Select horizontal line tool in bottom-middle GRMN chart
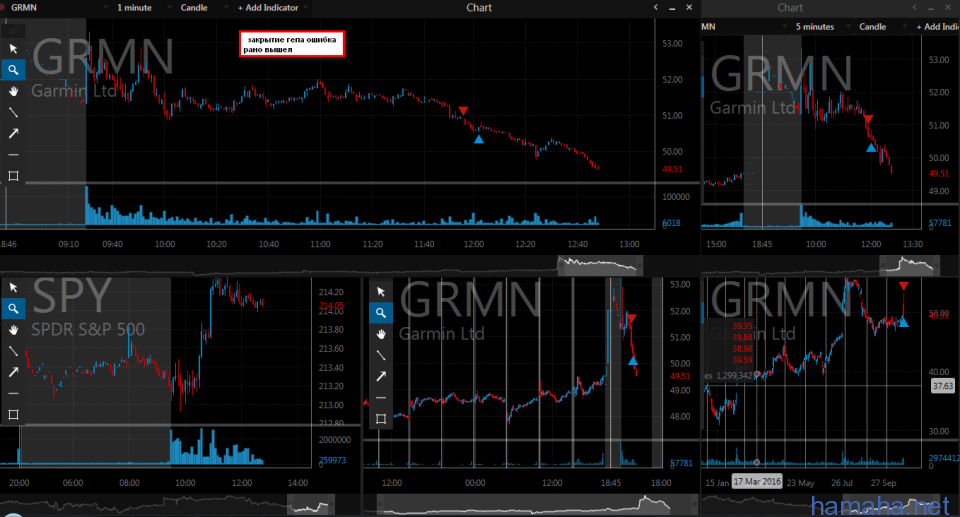The width and height of the screenshot is (960, 517). pos(381,398)
